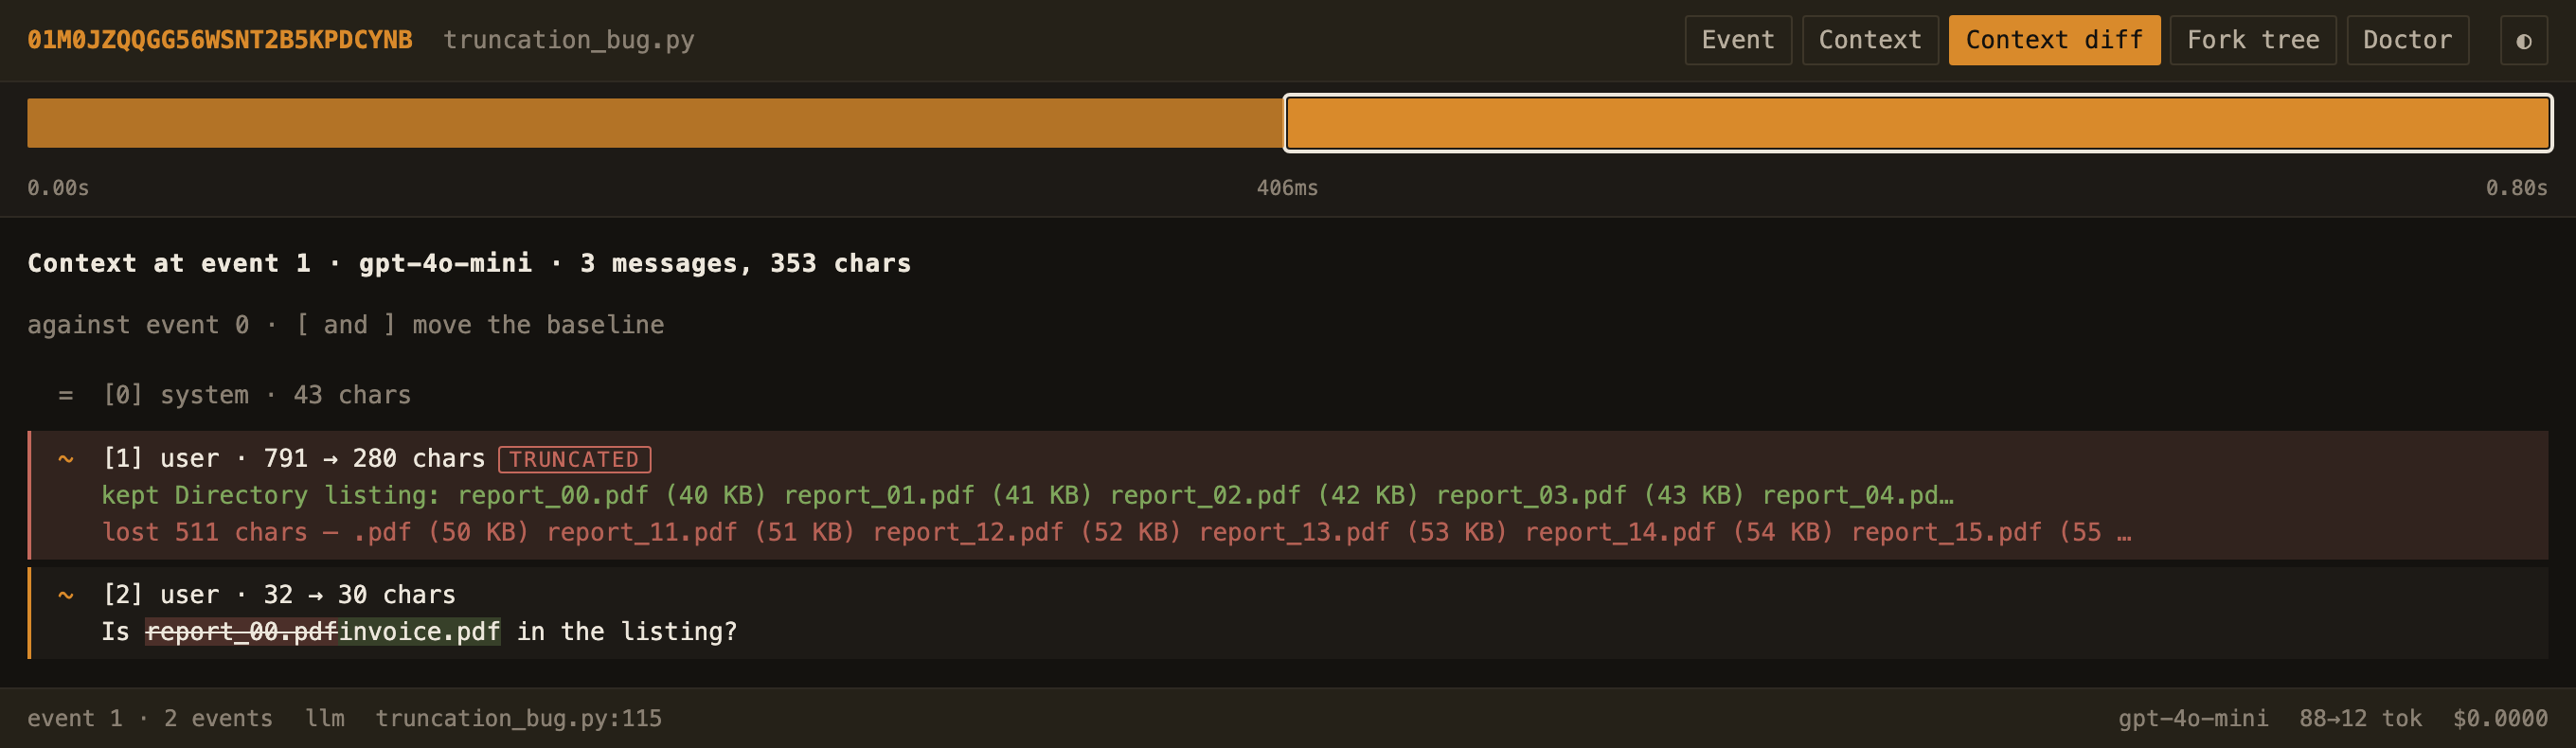Click the equals unchanged marker on message [0]
This screenshot has width=2576, height=748.
pos(66,395)
